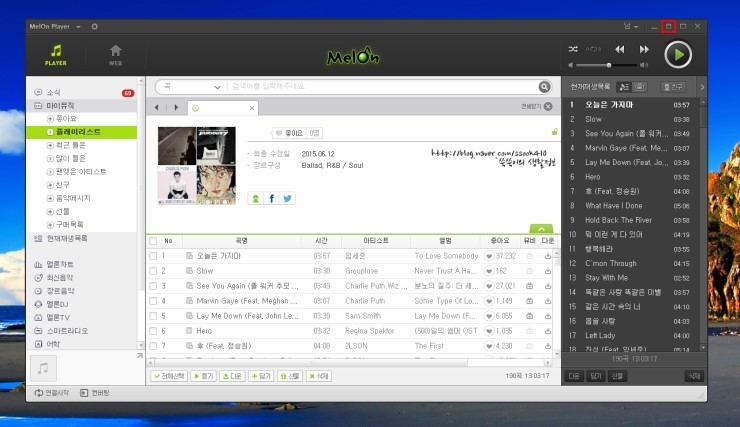Open the MelOn Player title dropdown
The image size is (740, 427).
78,27
